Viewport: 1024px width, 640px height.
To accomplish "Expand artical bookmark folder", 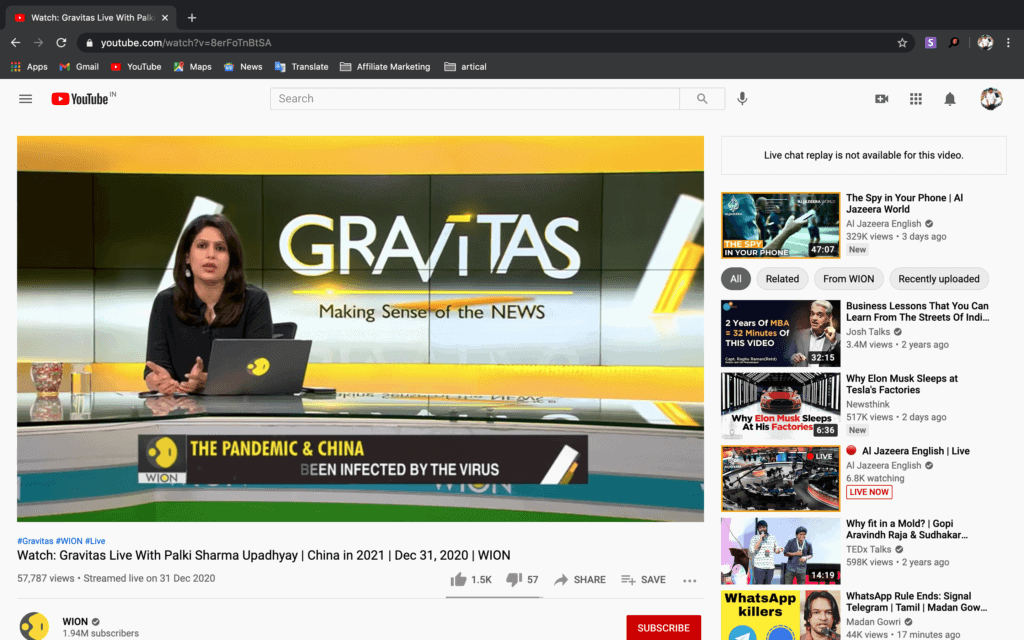I will 465,67.
